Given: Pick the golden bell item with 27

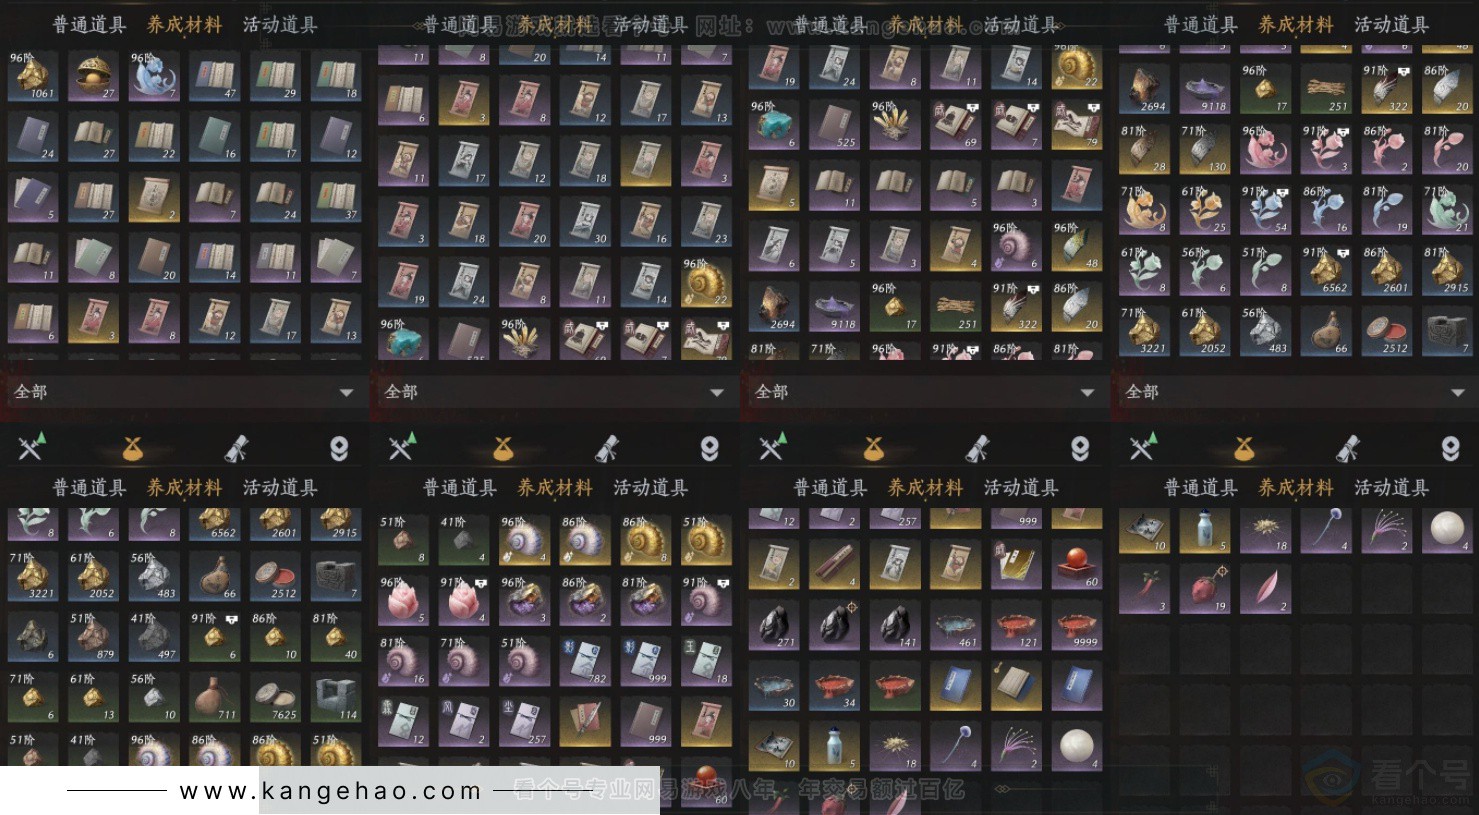Looking at the screenshot, I should 94,76.
